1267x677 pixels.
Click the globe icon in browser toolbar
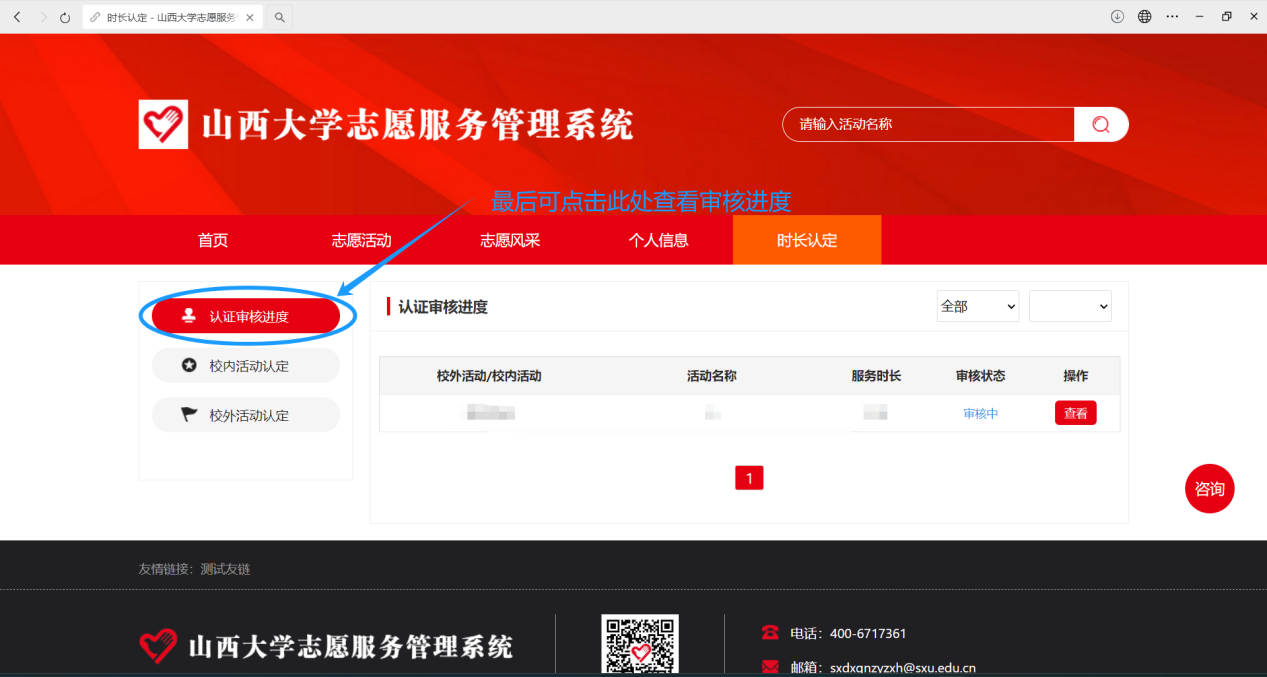(1145, 17)
